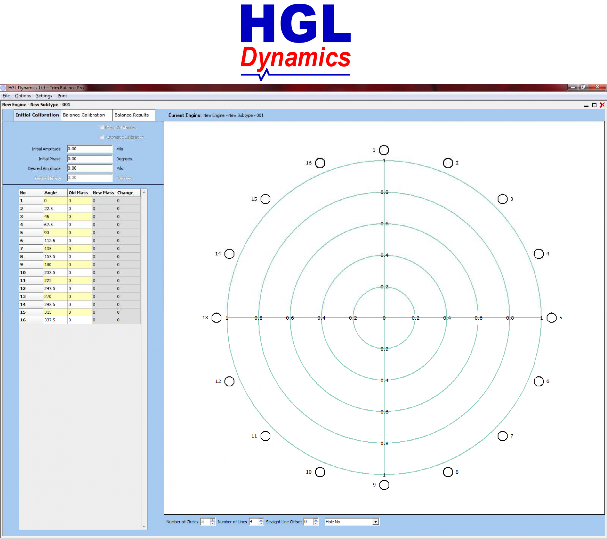Increase the Line Offset stepper
The image size is (607, 539).
(316, 520)
